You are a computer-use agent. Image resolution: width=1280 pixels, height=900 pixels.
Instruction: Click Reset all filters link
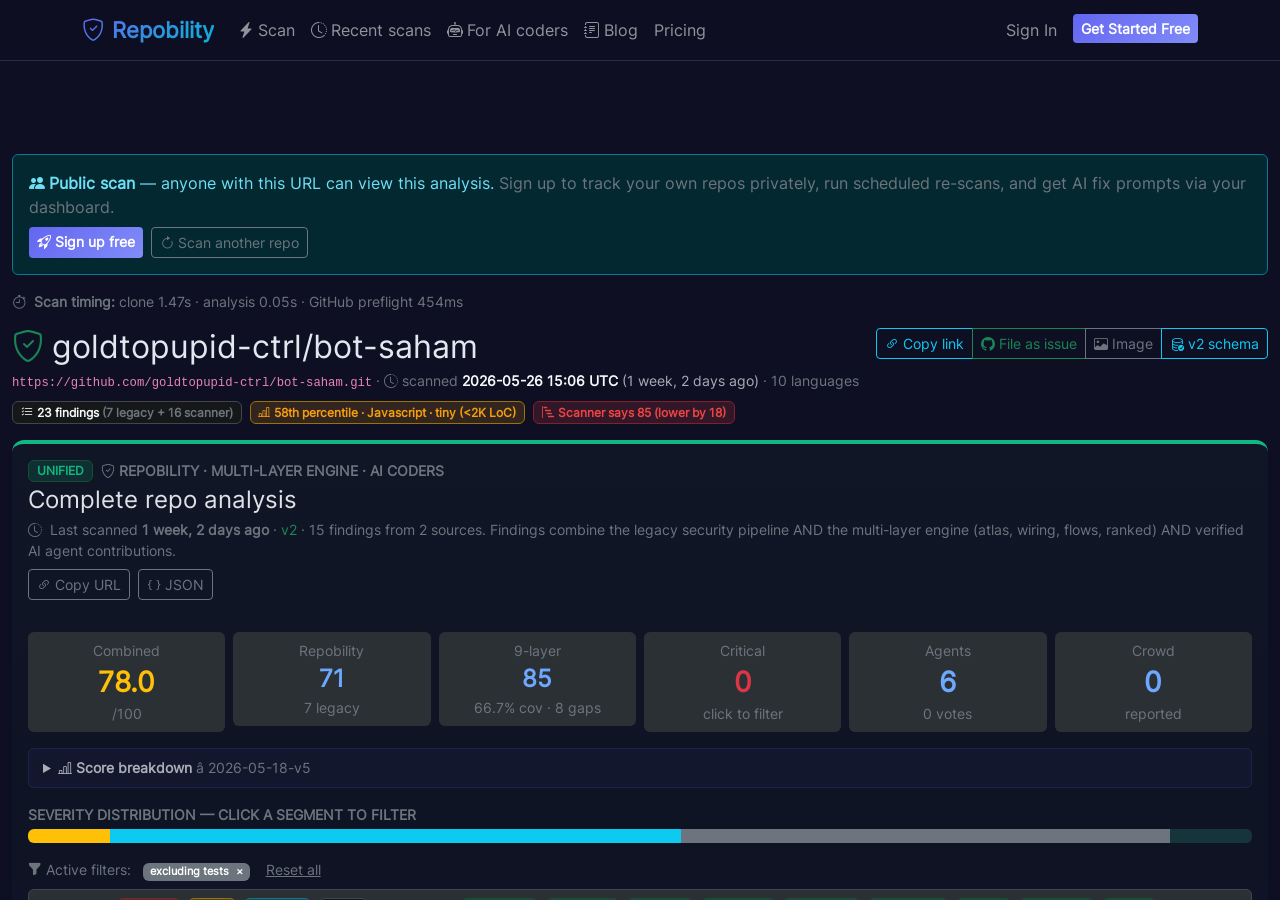click(x=293, y=870)
